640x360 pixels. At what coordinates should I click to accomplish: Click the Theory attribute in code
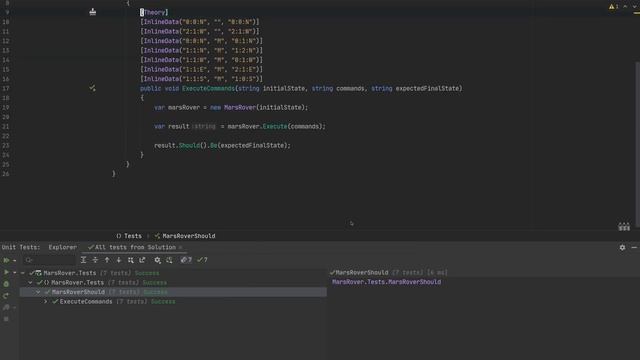click(x=155, y=12)
